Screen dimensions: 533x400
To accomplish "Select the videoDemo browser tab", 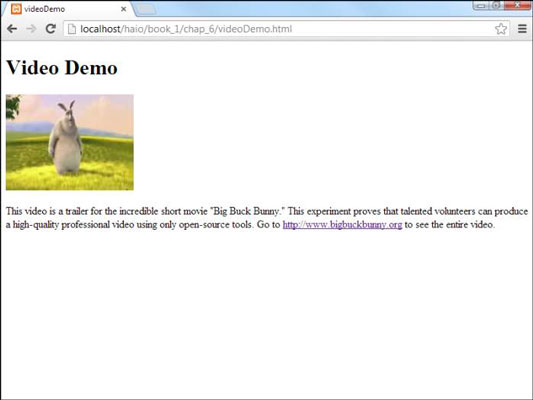I will (x=69, y=9).
